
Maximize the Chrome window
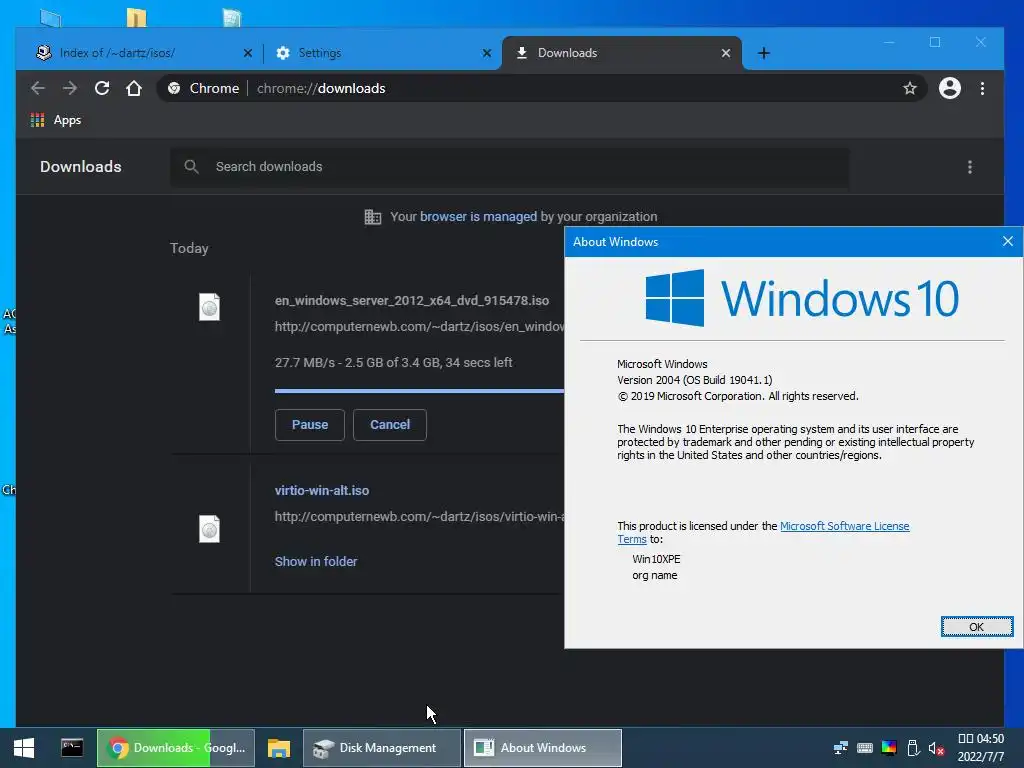coord(935,42)
